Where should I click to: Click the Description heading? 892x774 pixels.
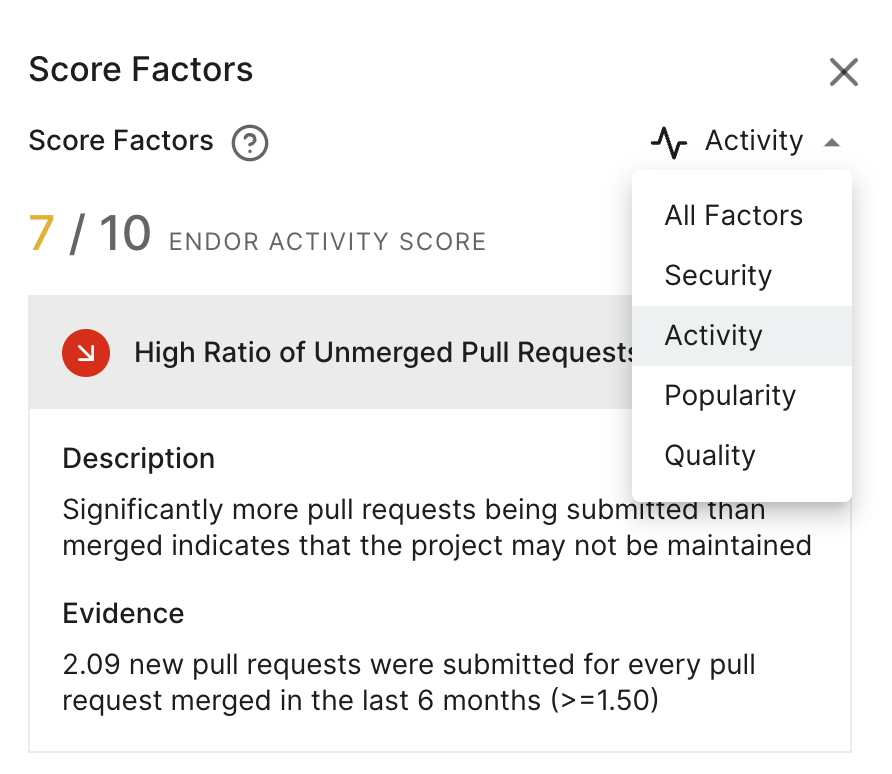click(138, 459)
